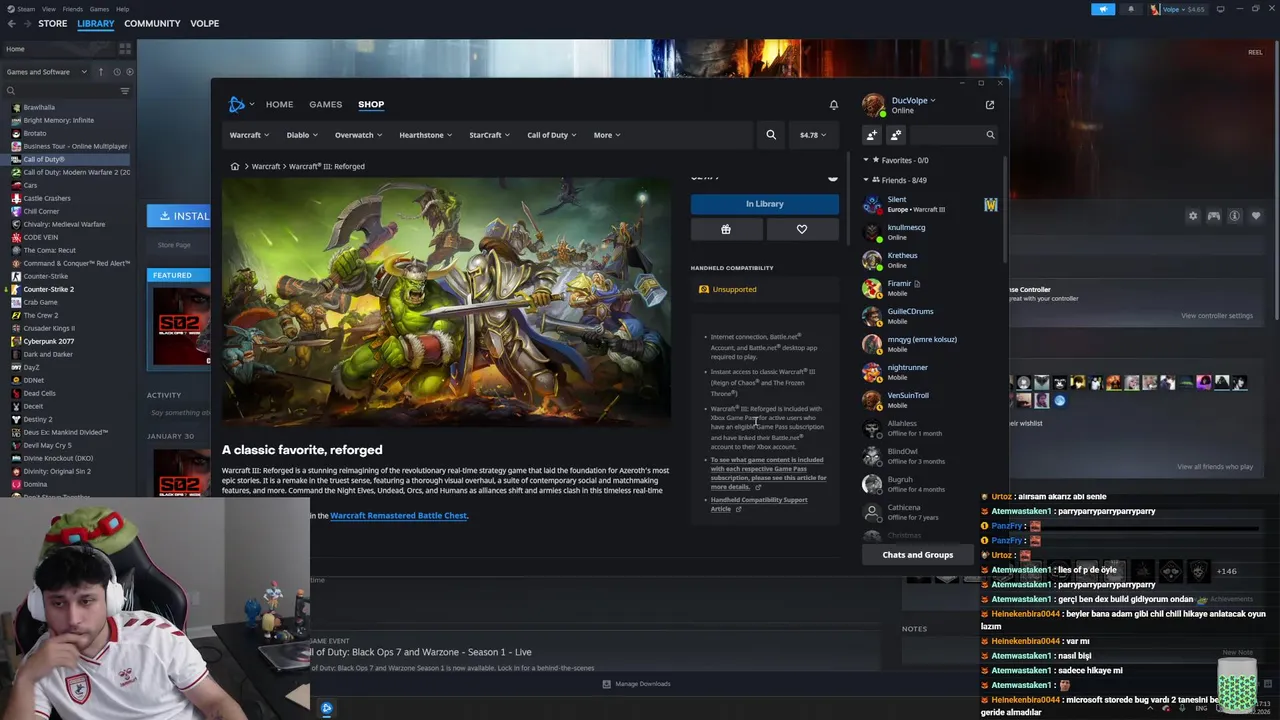
Task: Open Steam STORE tab
Action: tap(53, 24)
